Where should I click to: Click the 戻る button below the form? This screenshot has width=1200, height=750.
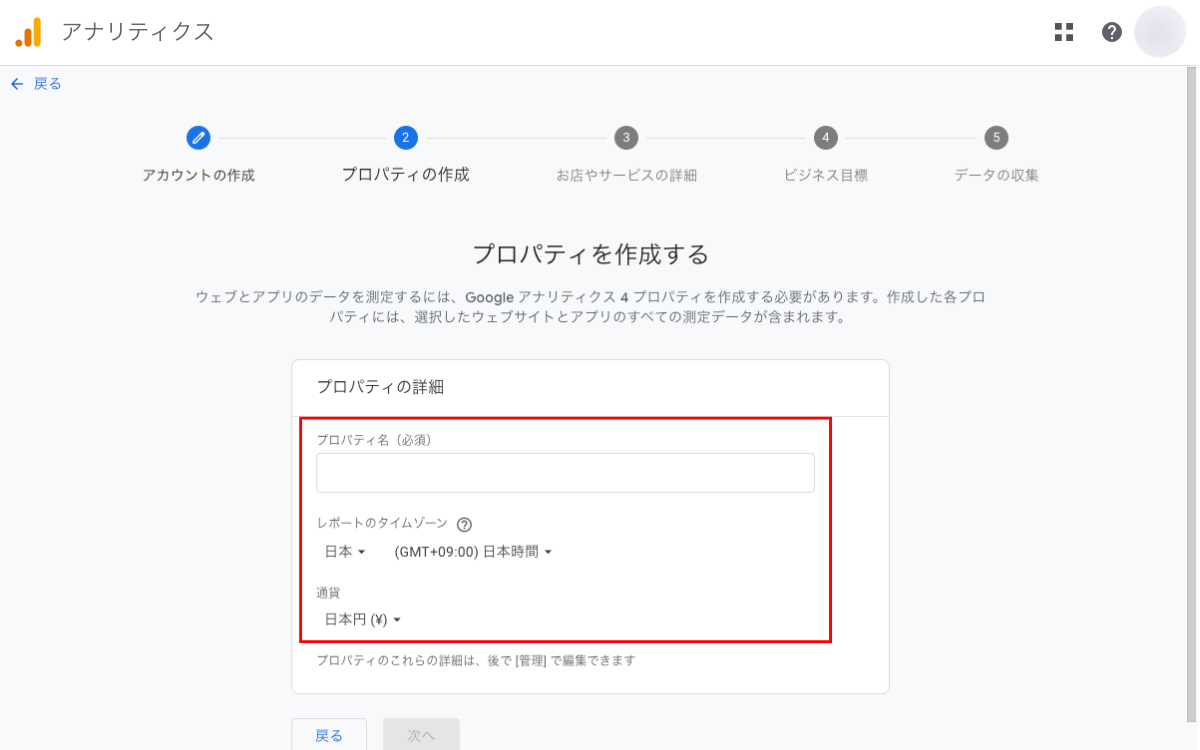click(x=329, y=735)
